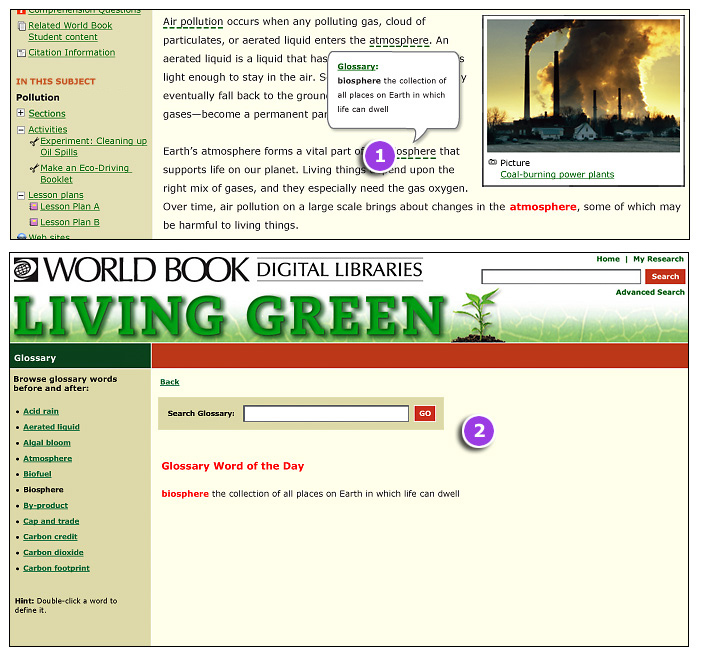
Task: Click the Search Glossary input field
Action: click(326, 414)
